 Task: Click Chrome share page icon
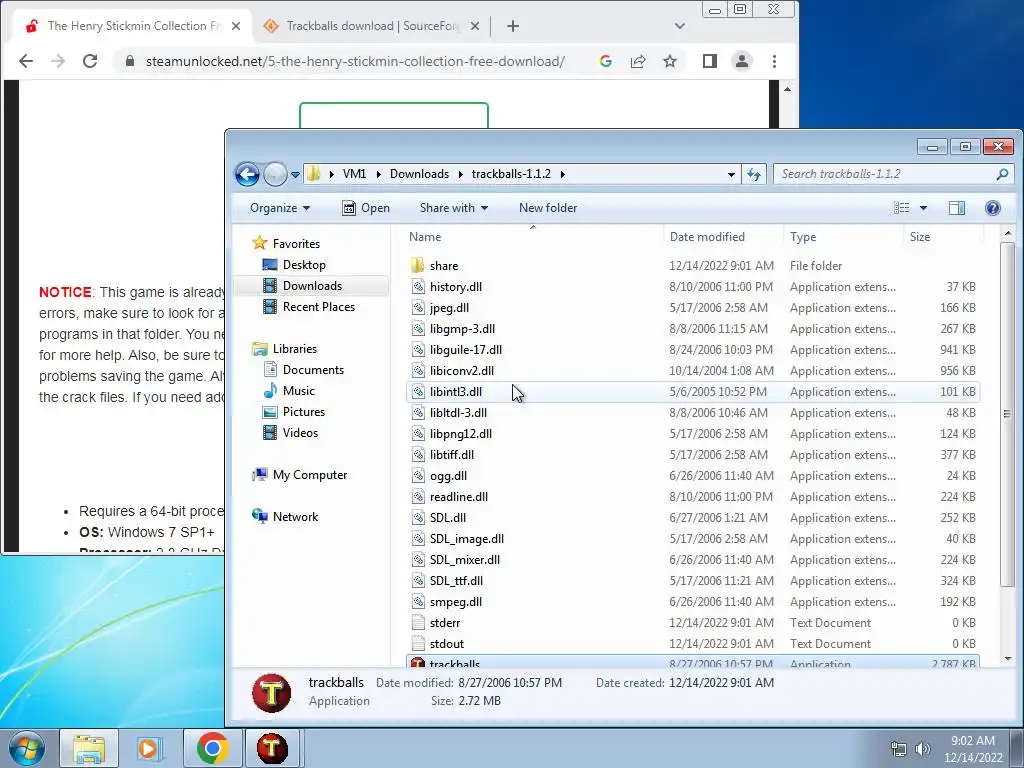[637, 61]
